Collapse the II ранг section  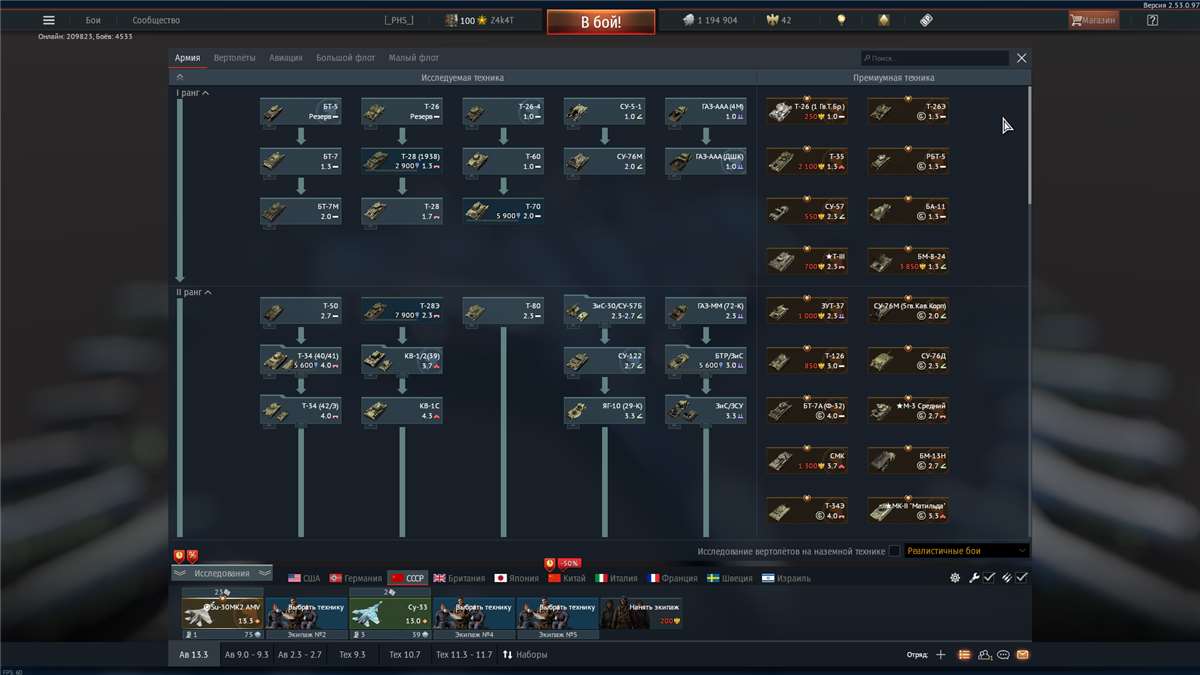coord(207,292)
